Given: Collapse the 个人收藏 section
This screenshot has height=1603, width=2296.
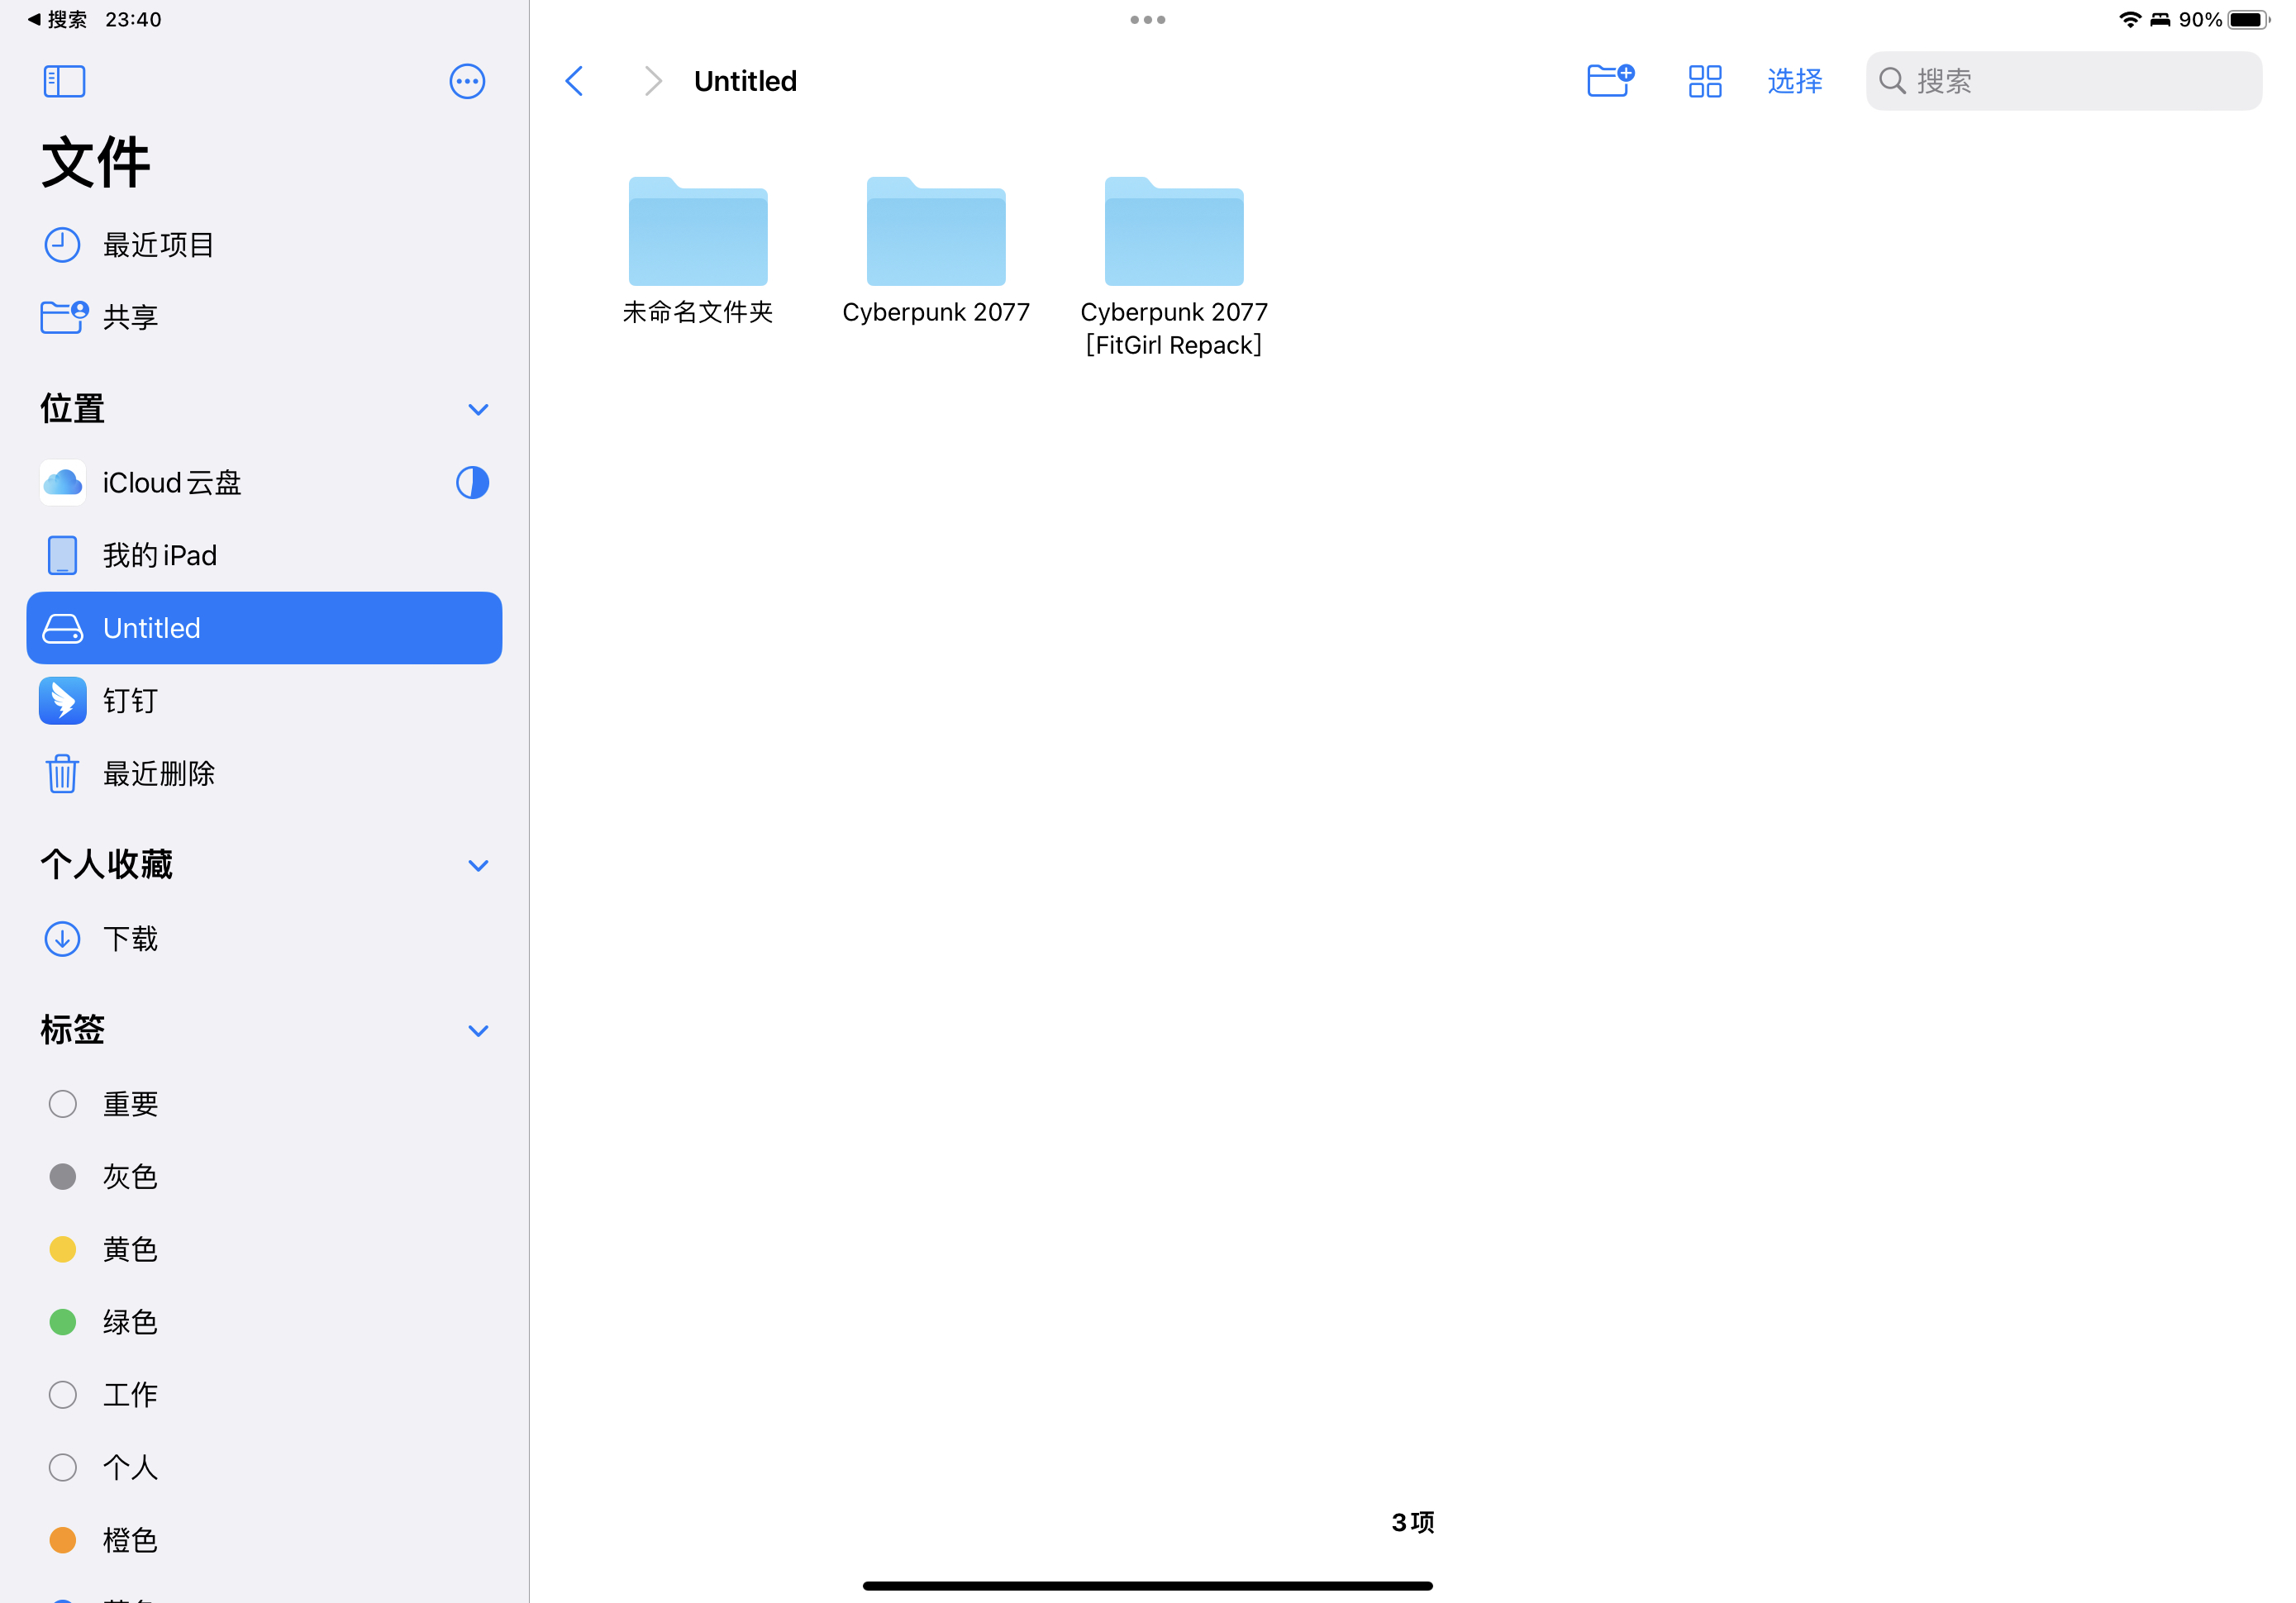Looking at the screenshot, I should tap(478, 866).
